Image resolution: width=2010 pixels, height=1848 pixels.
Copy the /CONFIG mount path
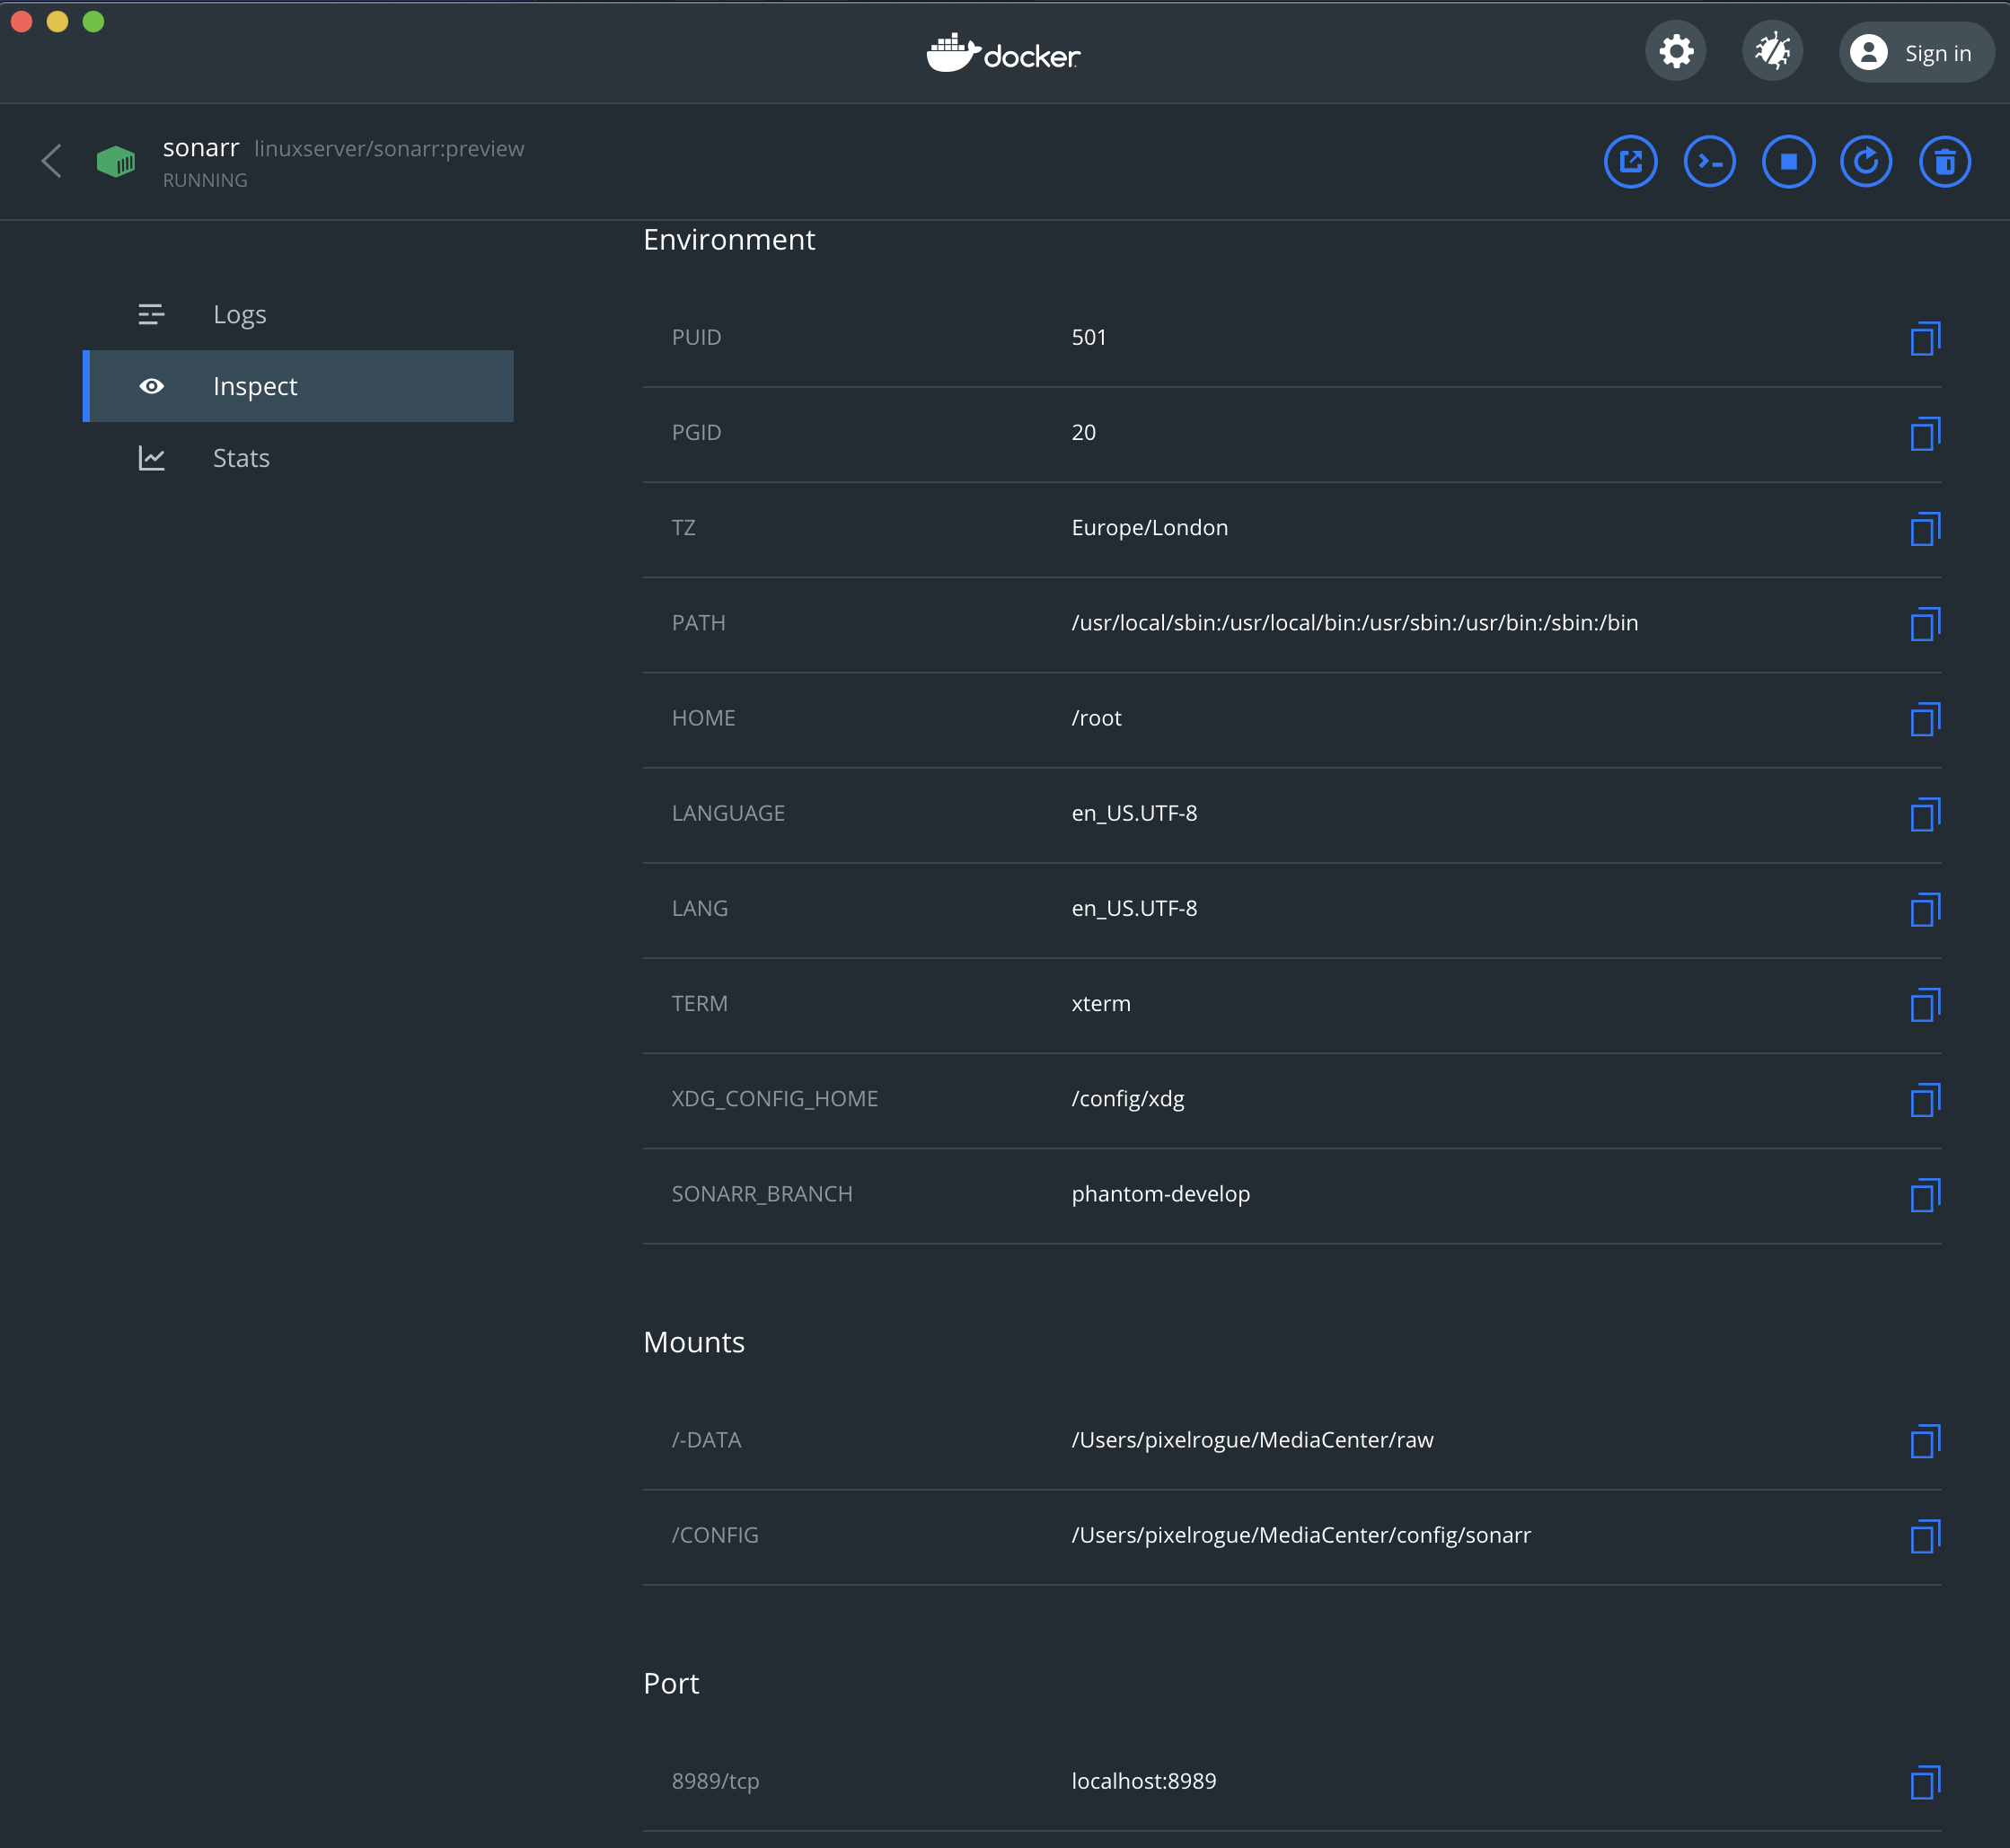pyautogui.click(x=1924, y=1536)
